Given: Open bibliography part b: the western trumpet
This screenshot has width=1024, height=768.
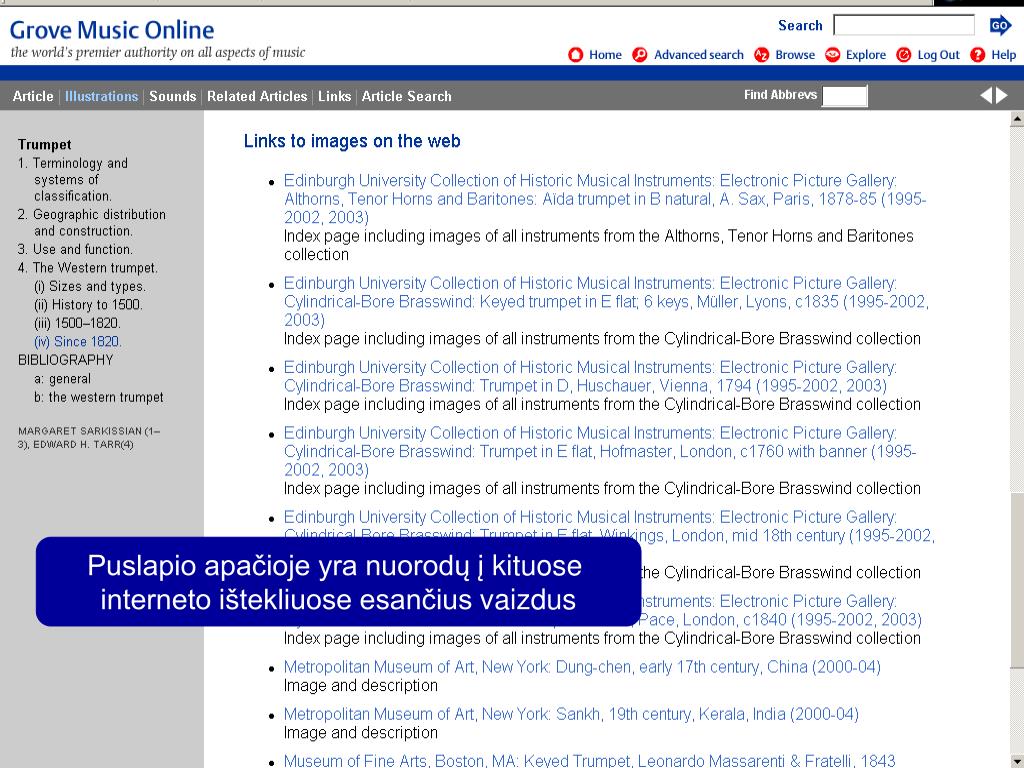Looking at the screenshot, I should 99,397.
